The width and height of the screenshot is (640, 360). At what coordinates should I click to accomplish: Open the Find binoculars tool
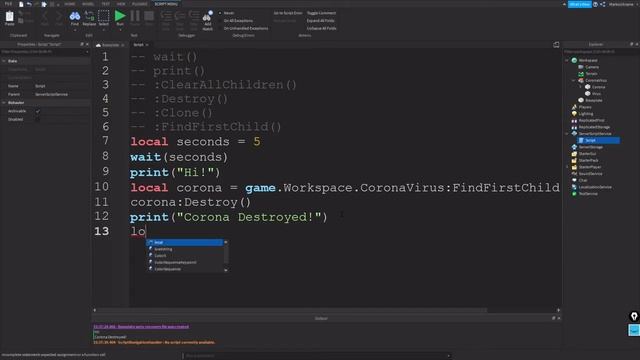tap(75, 17)
